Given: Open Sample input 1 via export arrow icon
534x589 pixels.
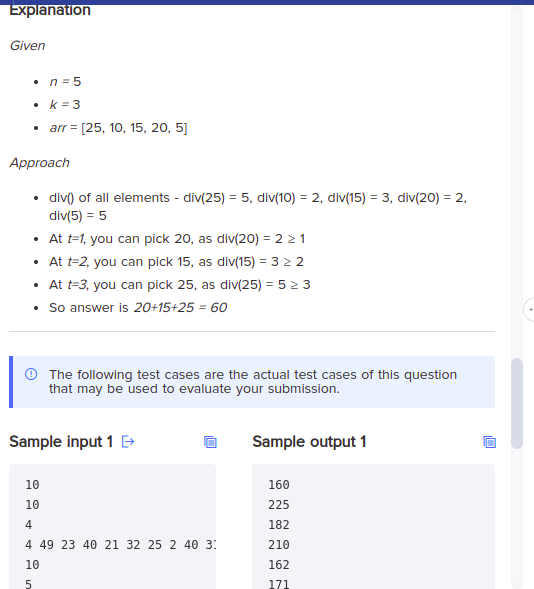Looking at the screenshot, I should pos(128,442).
